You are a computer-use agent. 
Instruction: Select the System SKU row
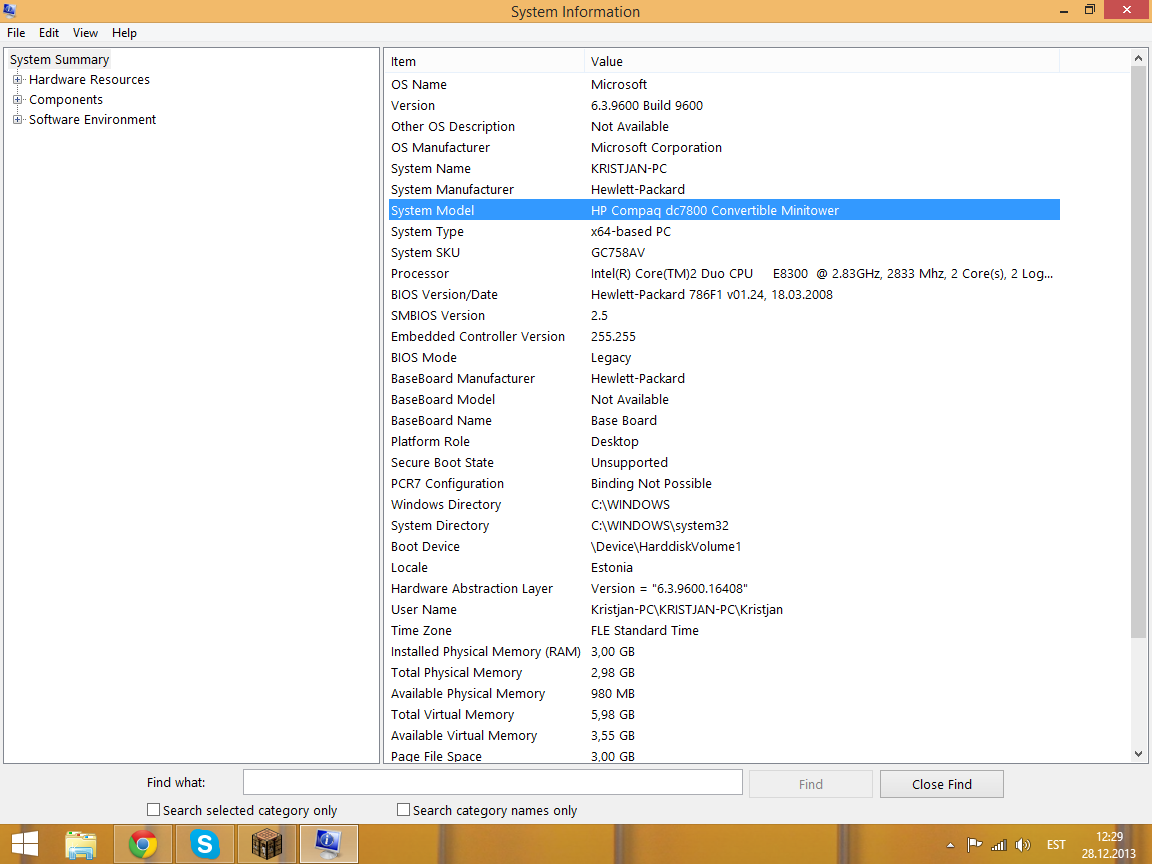pyautogui.click(x=724, y=252)
